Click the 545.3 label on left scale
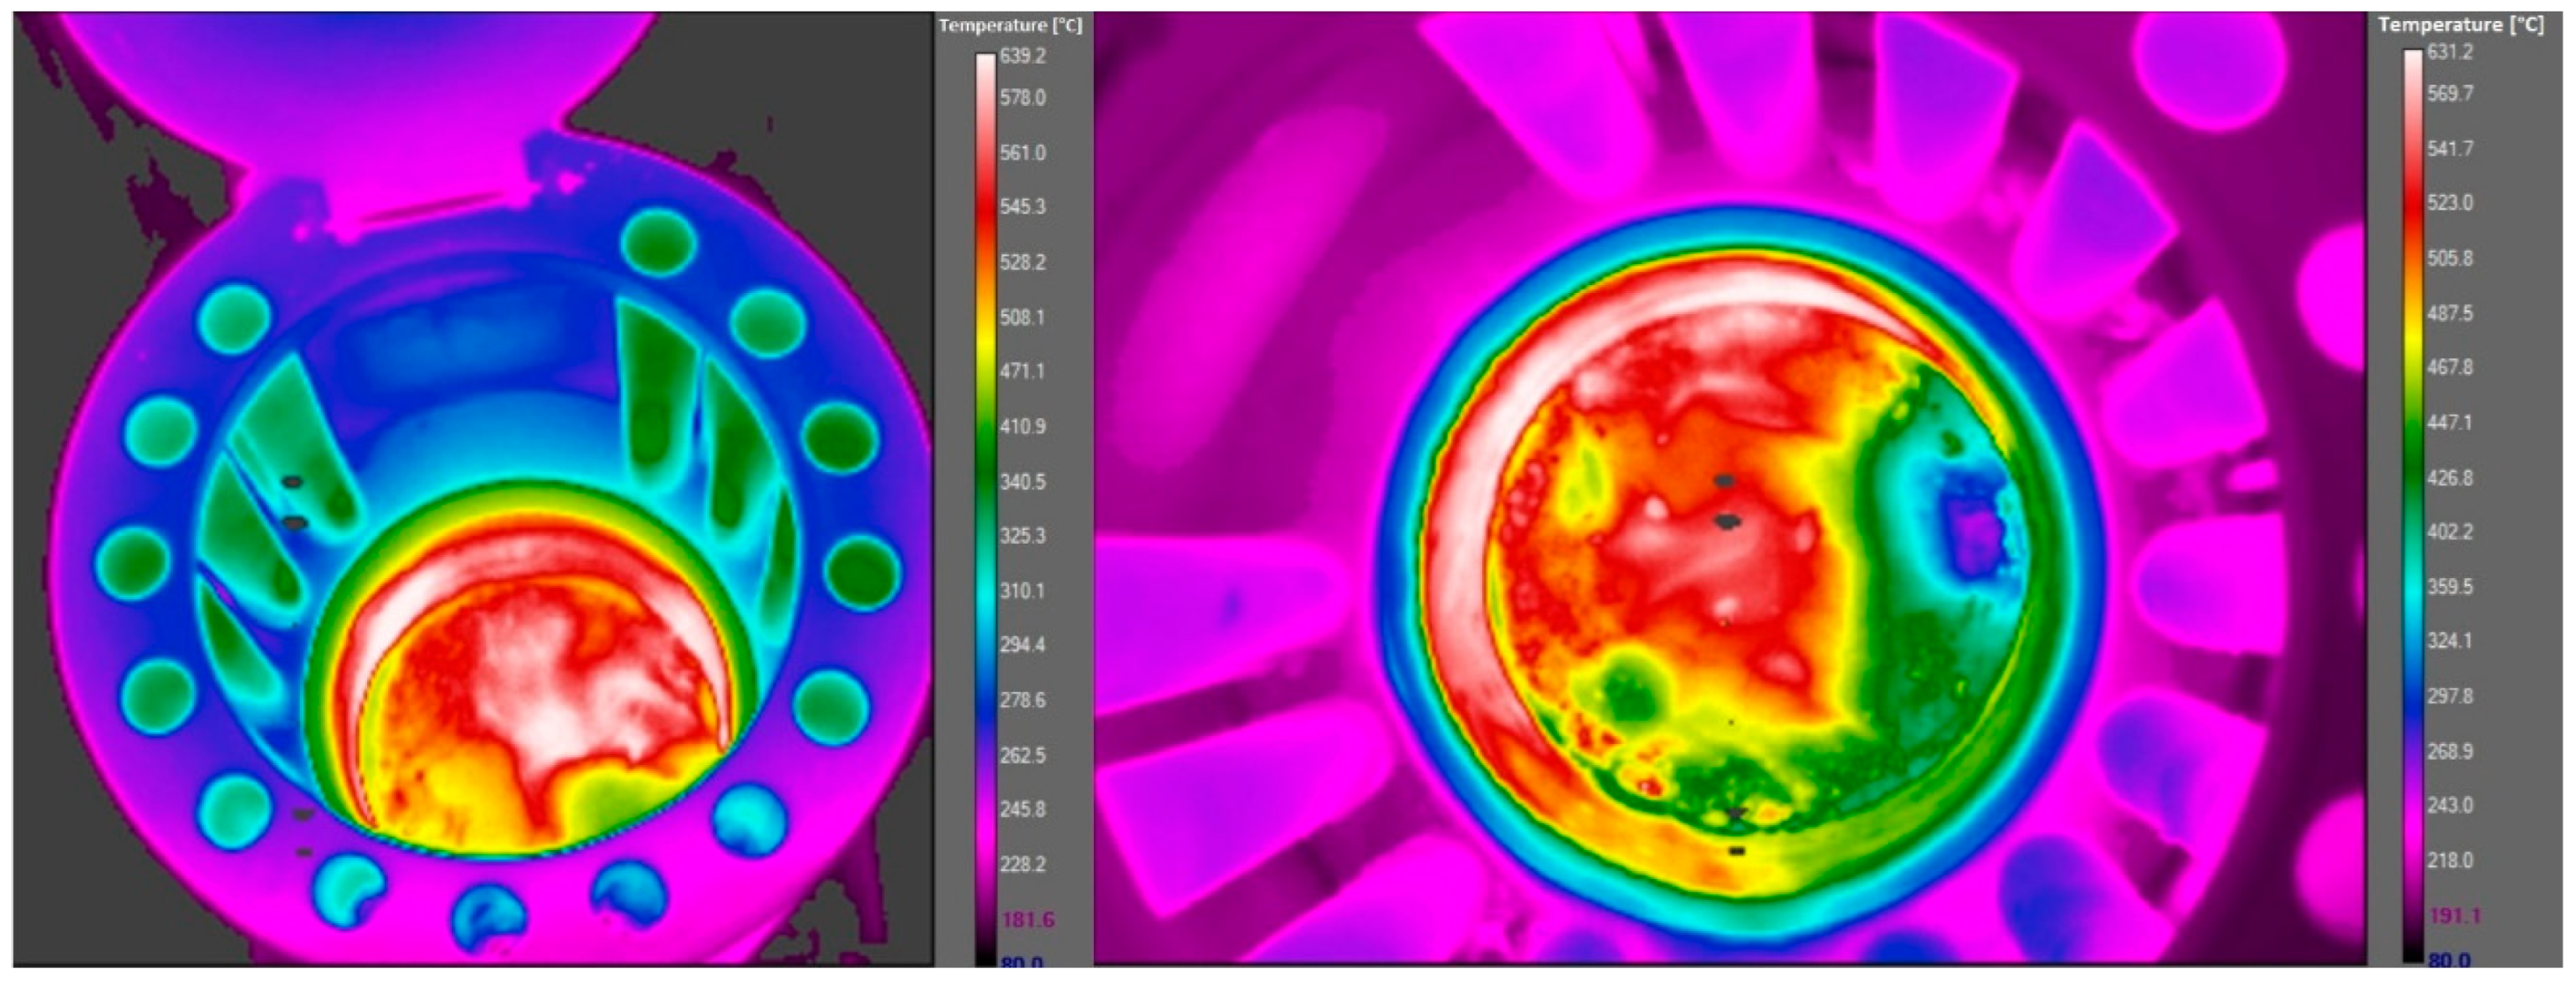Screen dimensions: 2576x984 tap(1022, 207)
